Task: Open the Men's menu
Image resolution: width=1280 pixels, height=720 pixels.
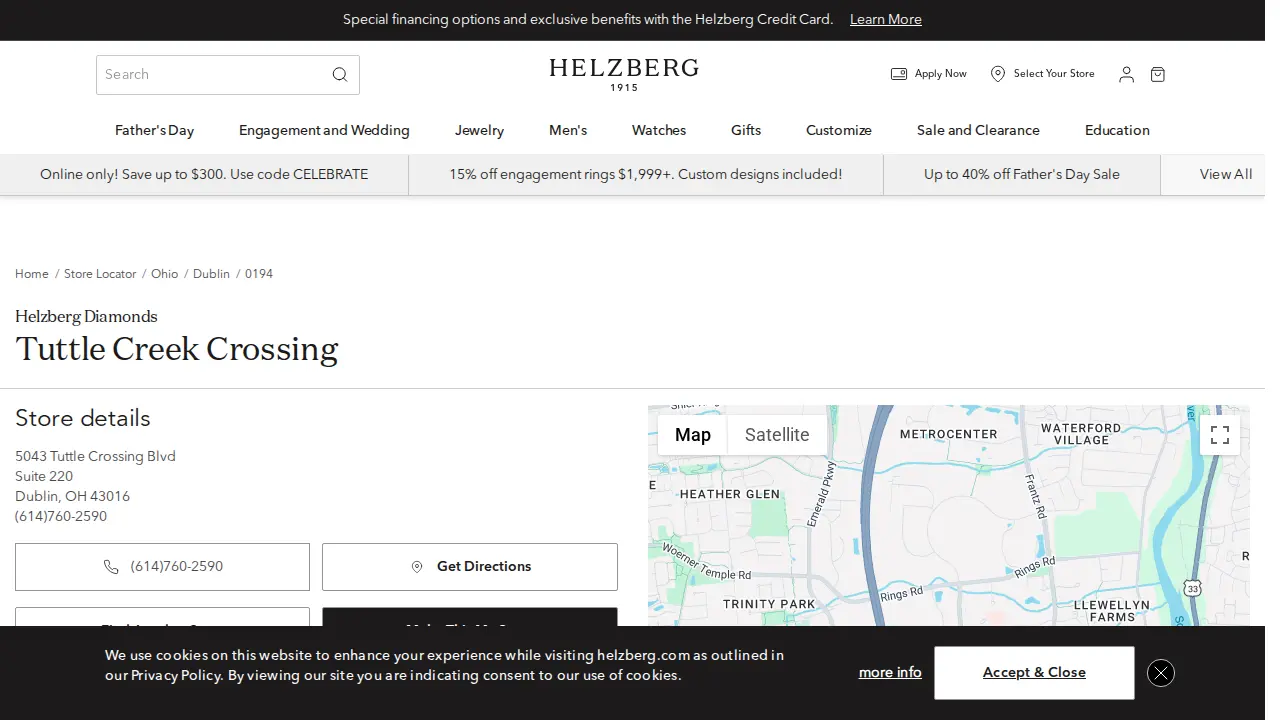Action: click(x=568, y=130)
